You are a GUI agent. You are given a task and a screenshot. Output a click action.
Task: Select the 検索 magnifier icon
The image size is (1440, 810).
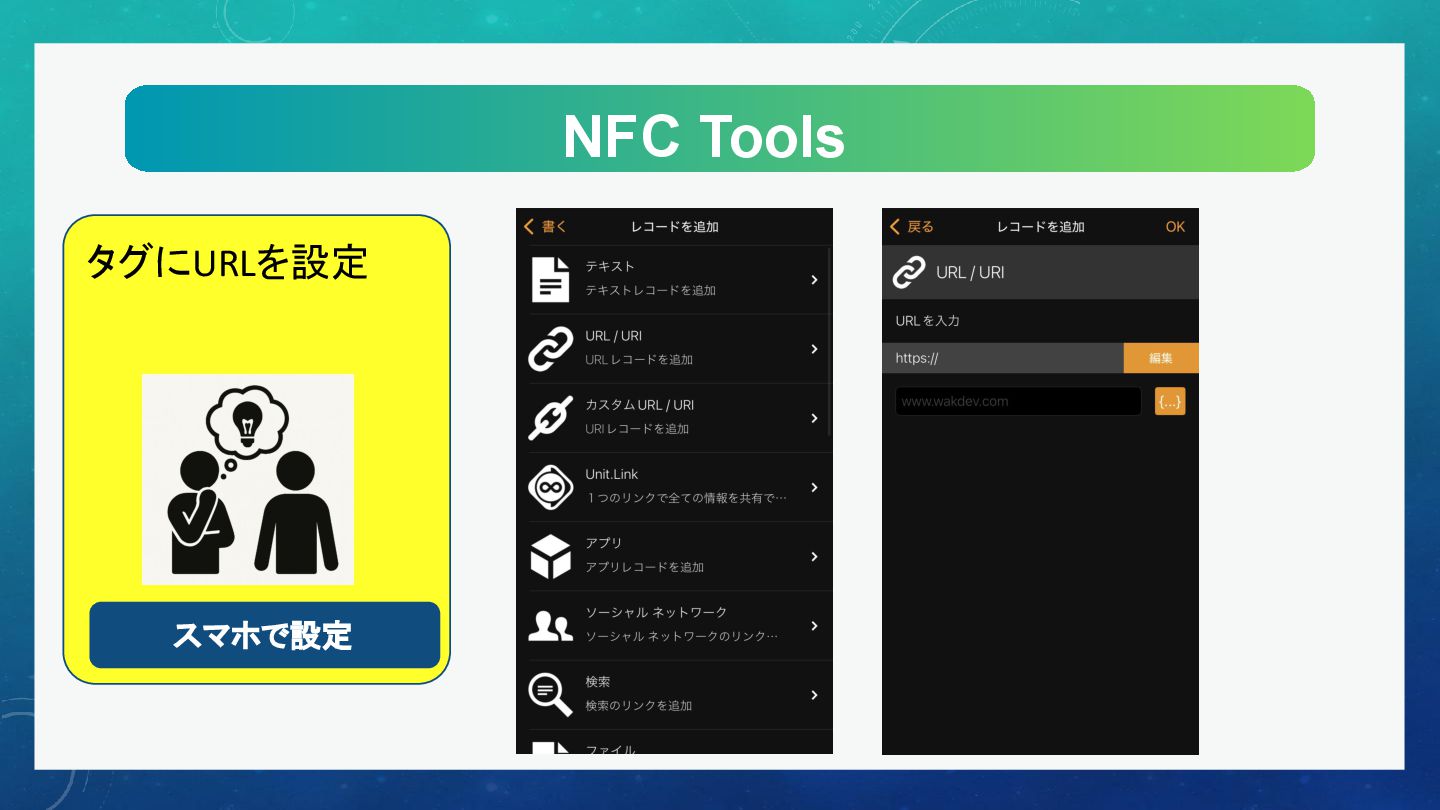[550, 695]
